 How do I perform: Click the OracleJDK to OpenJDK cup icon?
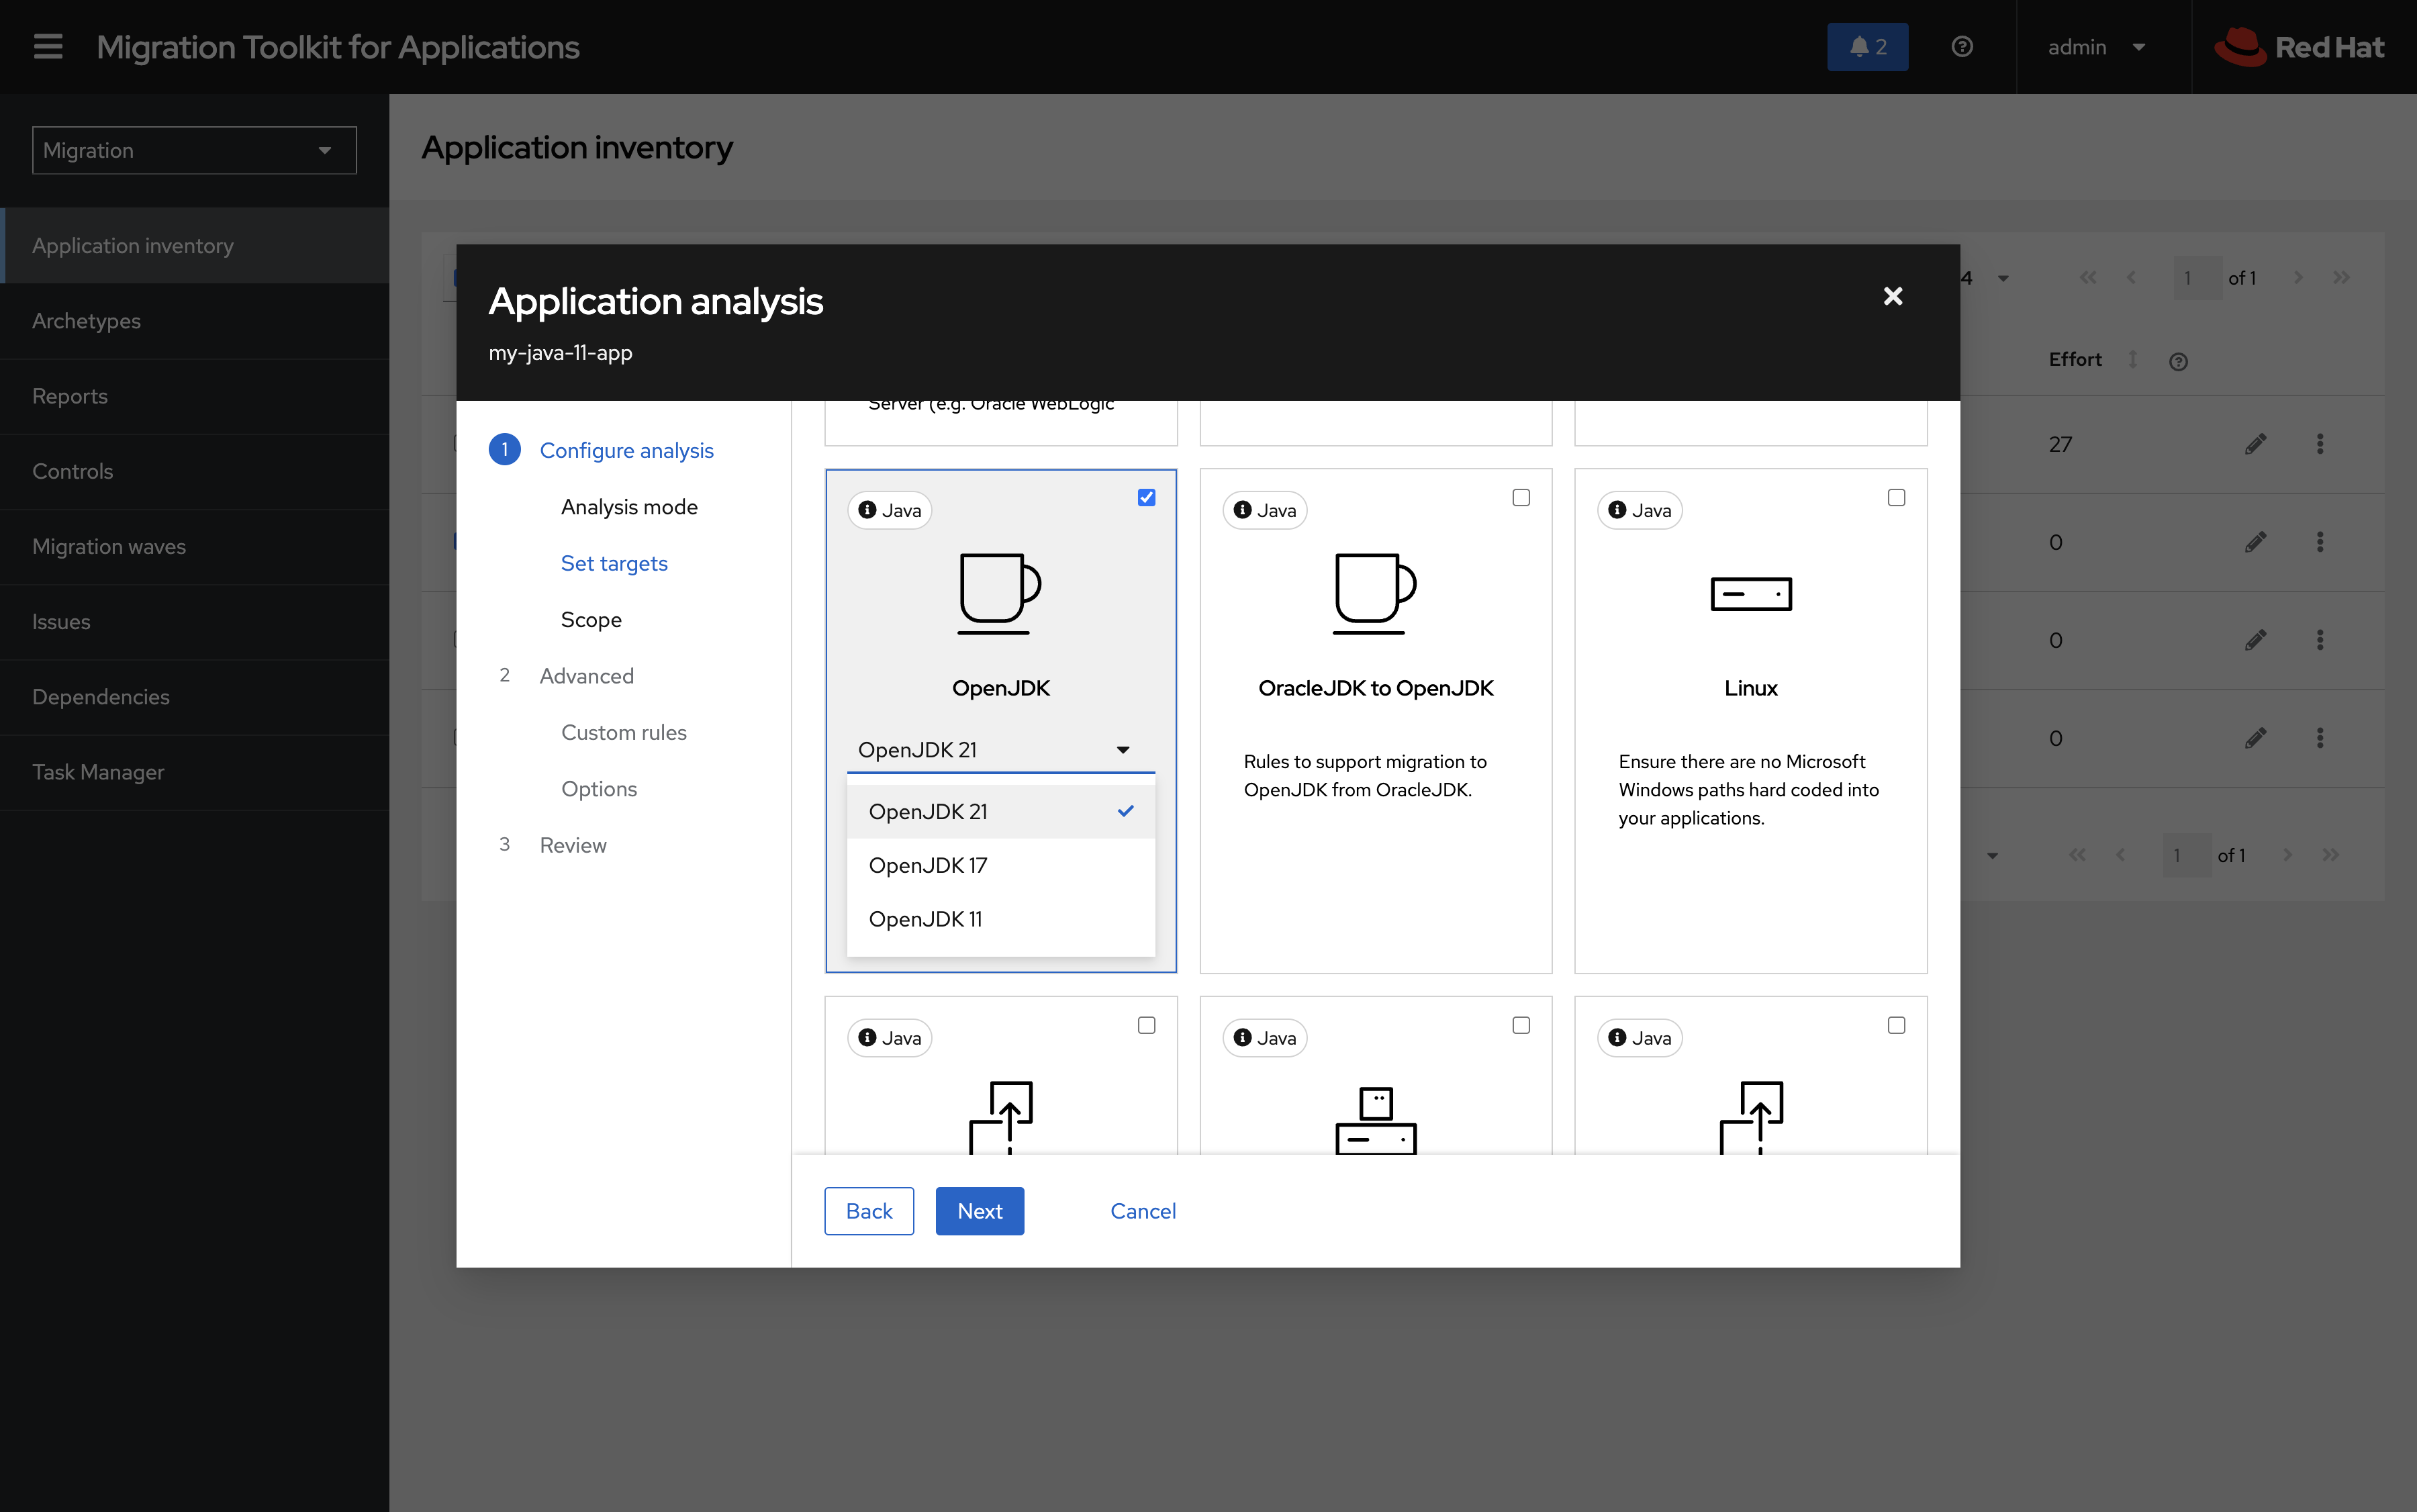click(x=1375, y=593)
